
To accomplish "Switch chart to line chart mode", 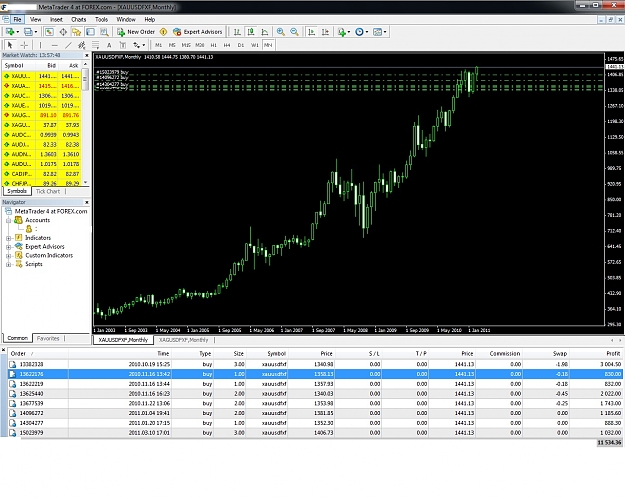I will click(x=265, y=32).
